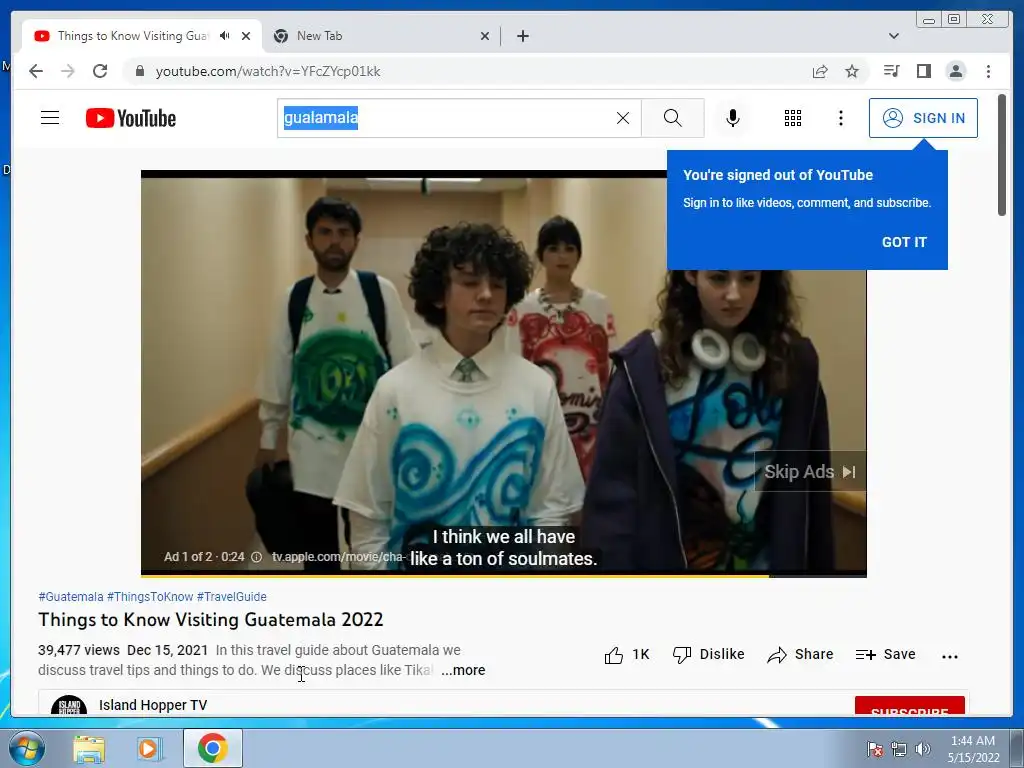Open Action Center flag icon
The width and height of the screenshot is (1024, 768).
point(874,749)
